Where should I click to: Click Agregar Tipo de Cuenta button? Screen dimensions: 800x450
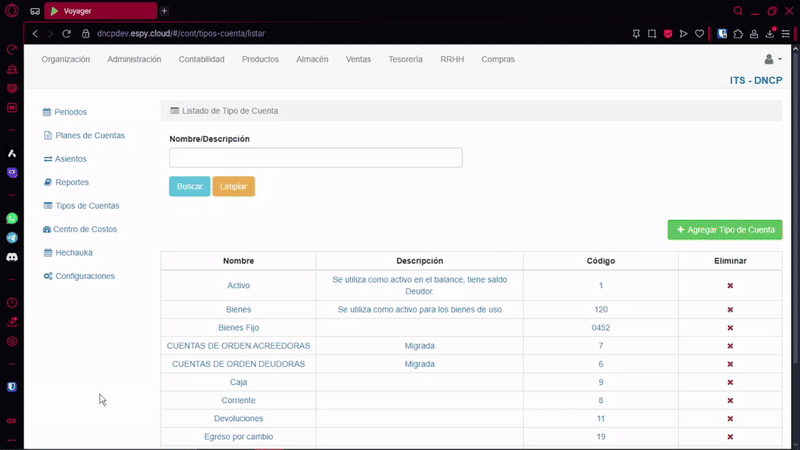click(725, 230)
